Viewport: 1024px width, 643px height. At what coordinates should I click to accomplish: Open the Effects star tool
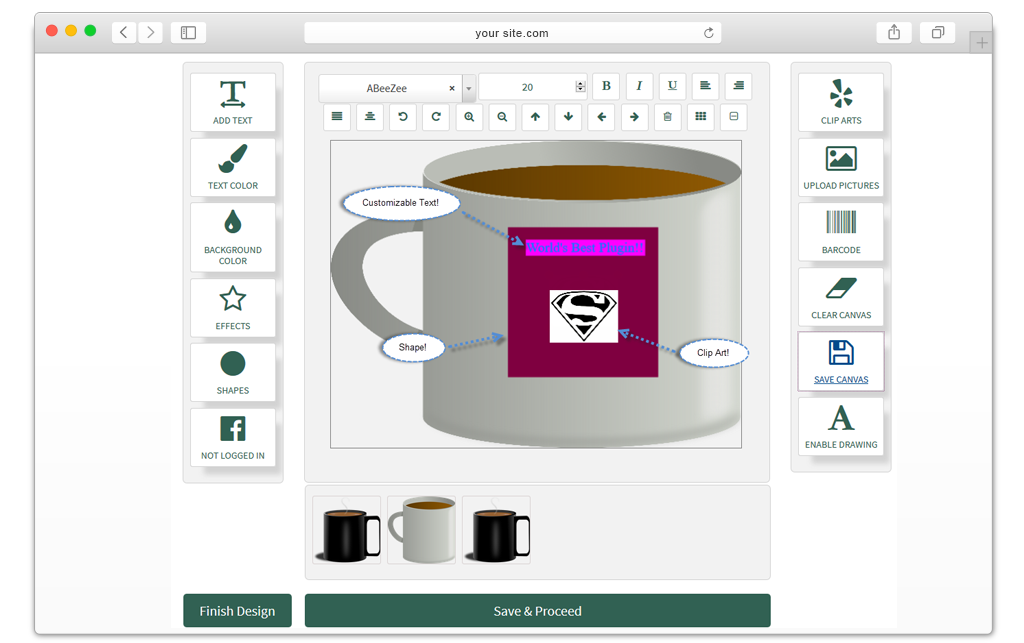pyautogui.click(x=232, y=307)
